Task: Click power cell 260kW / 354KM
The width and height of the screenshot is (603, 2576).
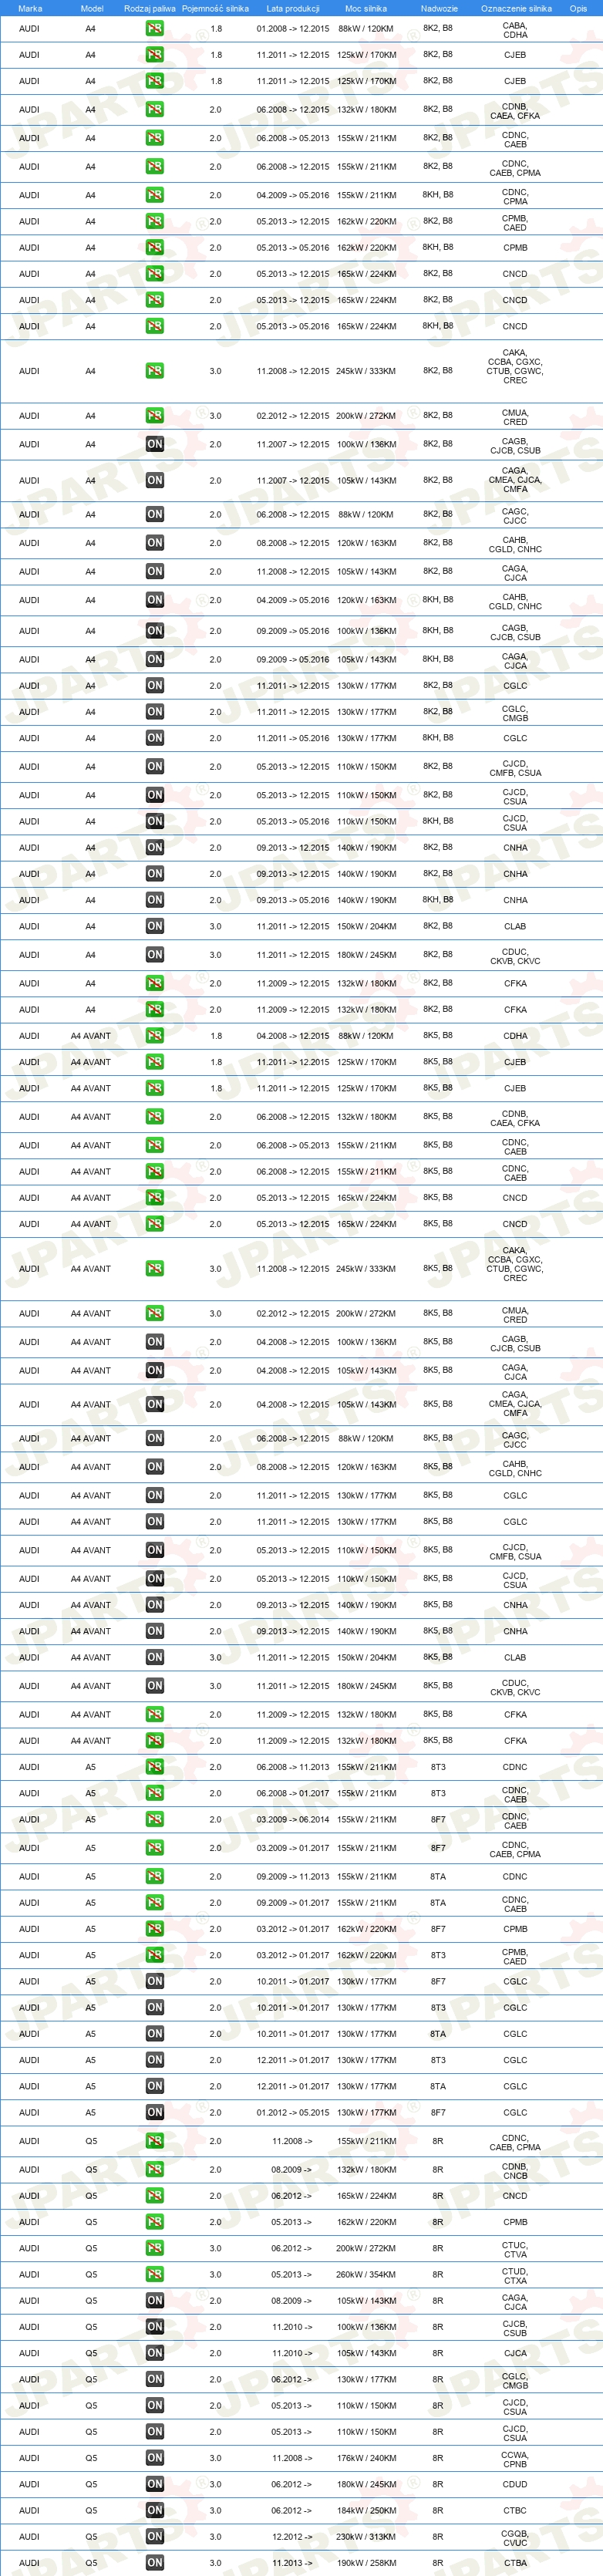Action: (366, 2275)
